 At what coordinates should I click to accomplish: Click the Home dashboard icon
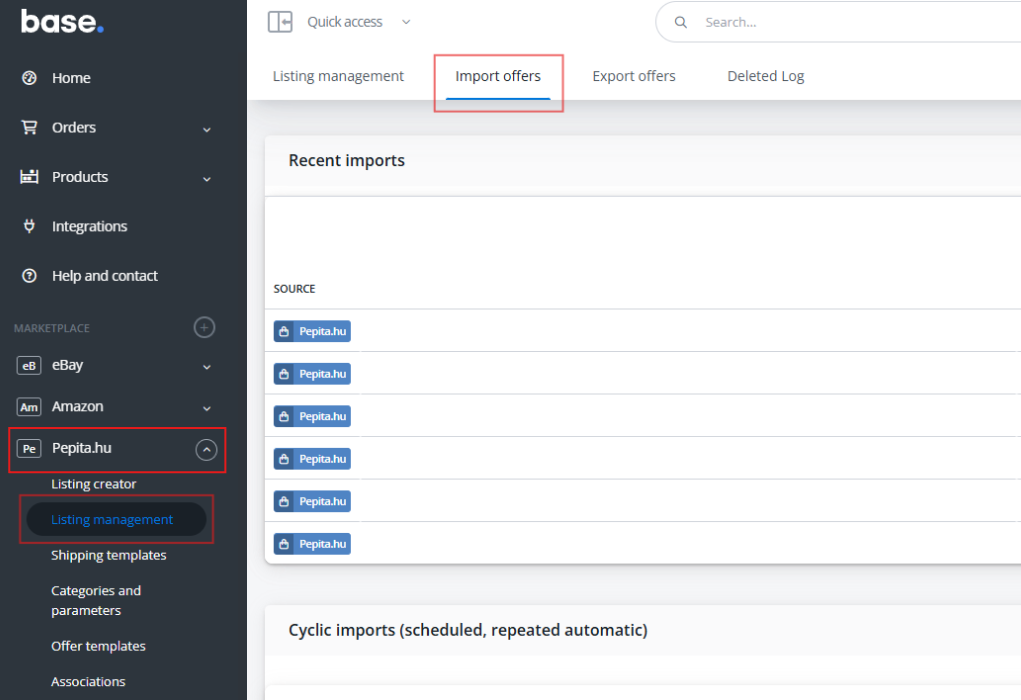[x=29, y=78]
